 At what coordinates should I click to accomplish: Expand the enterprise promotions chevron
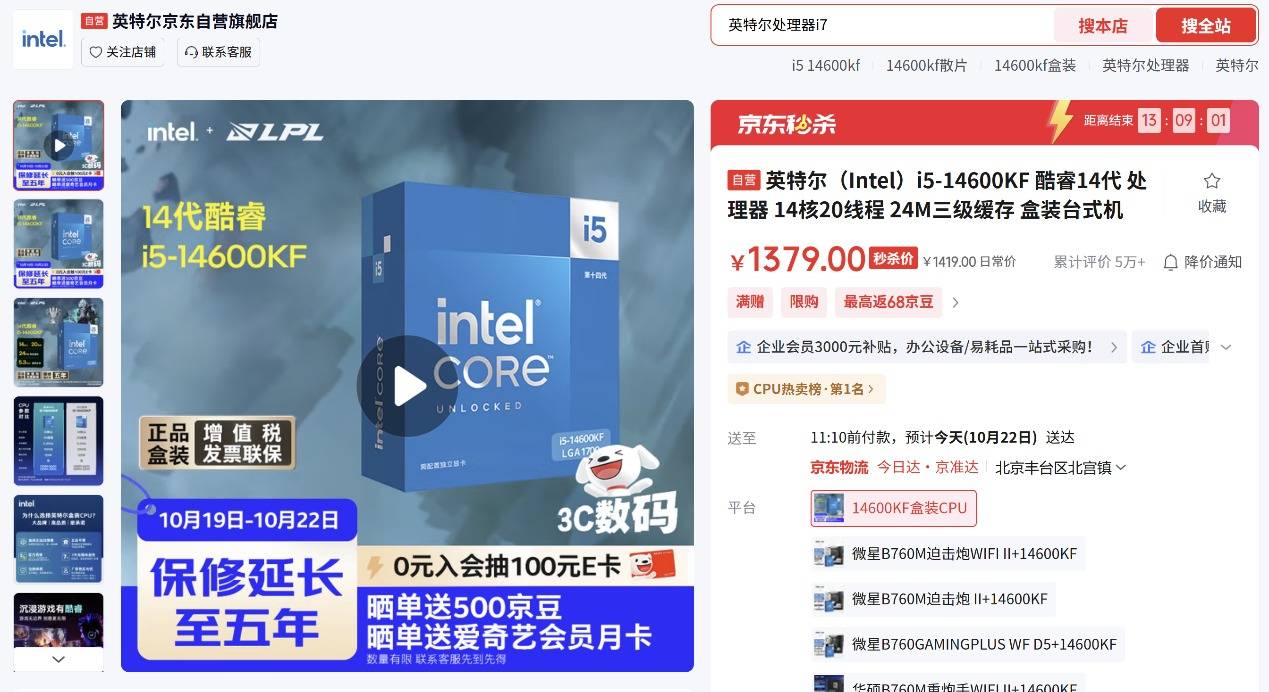(x=1226, y=347)
